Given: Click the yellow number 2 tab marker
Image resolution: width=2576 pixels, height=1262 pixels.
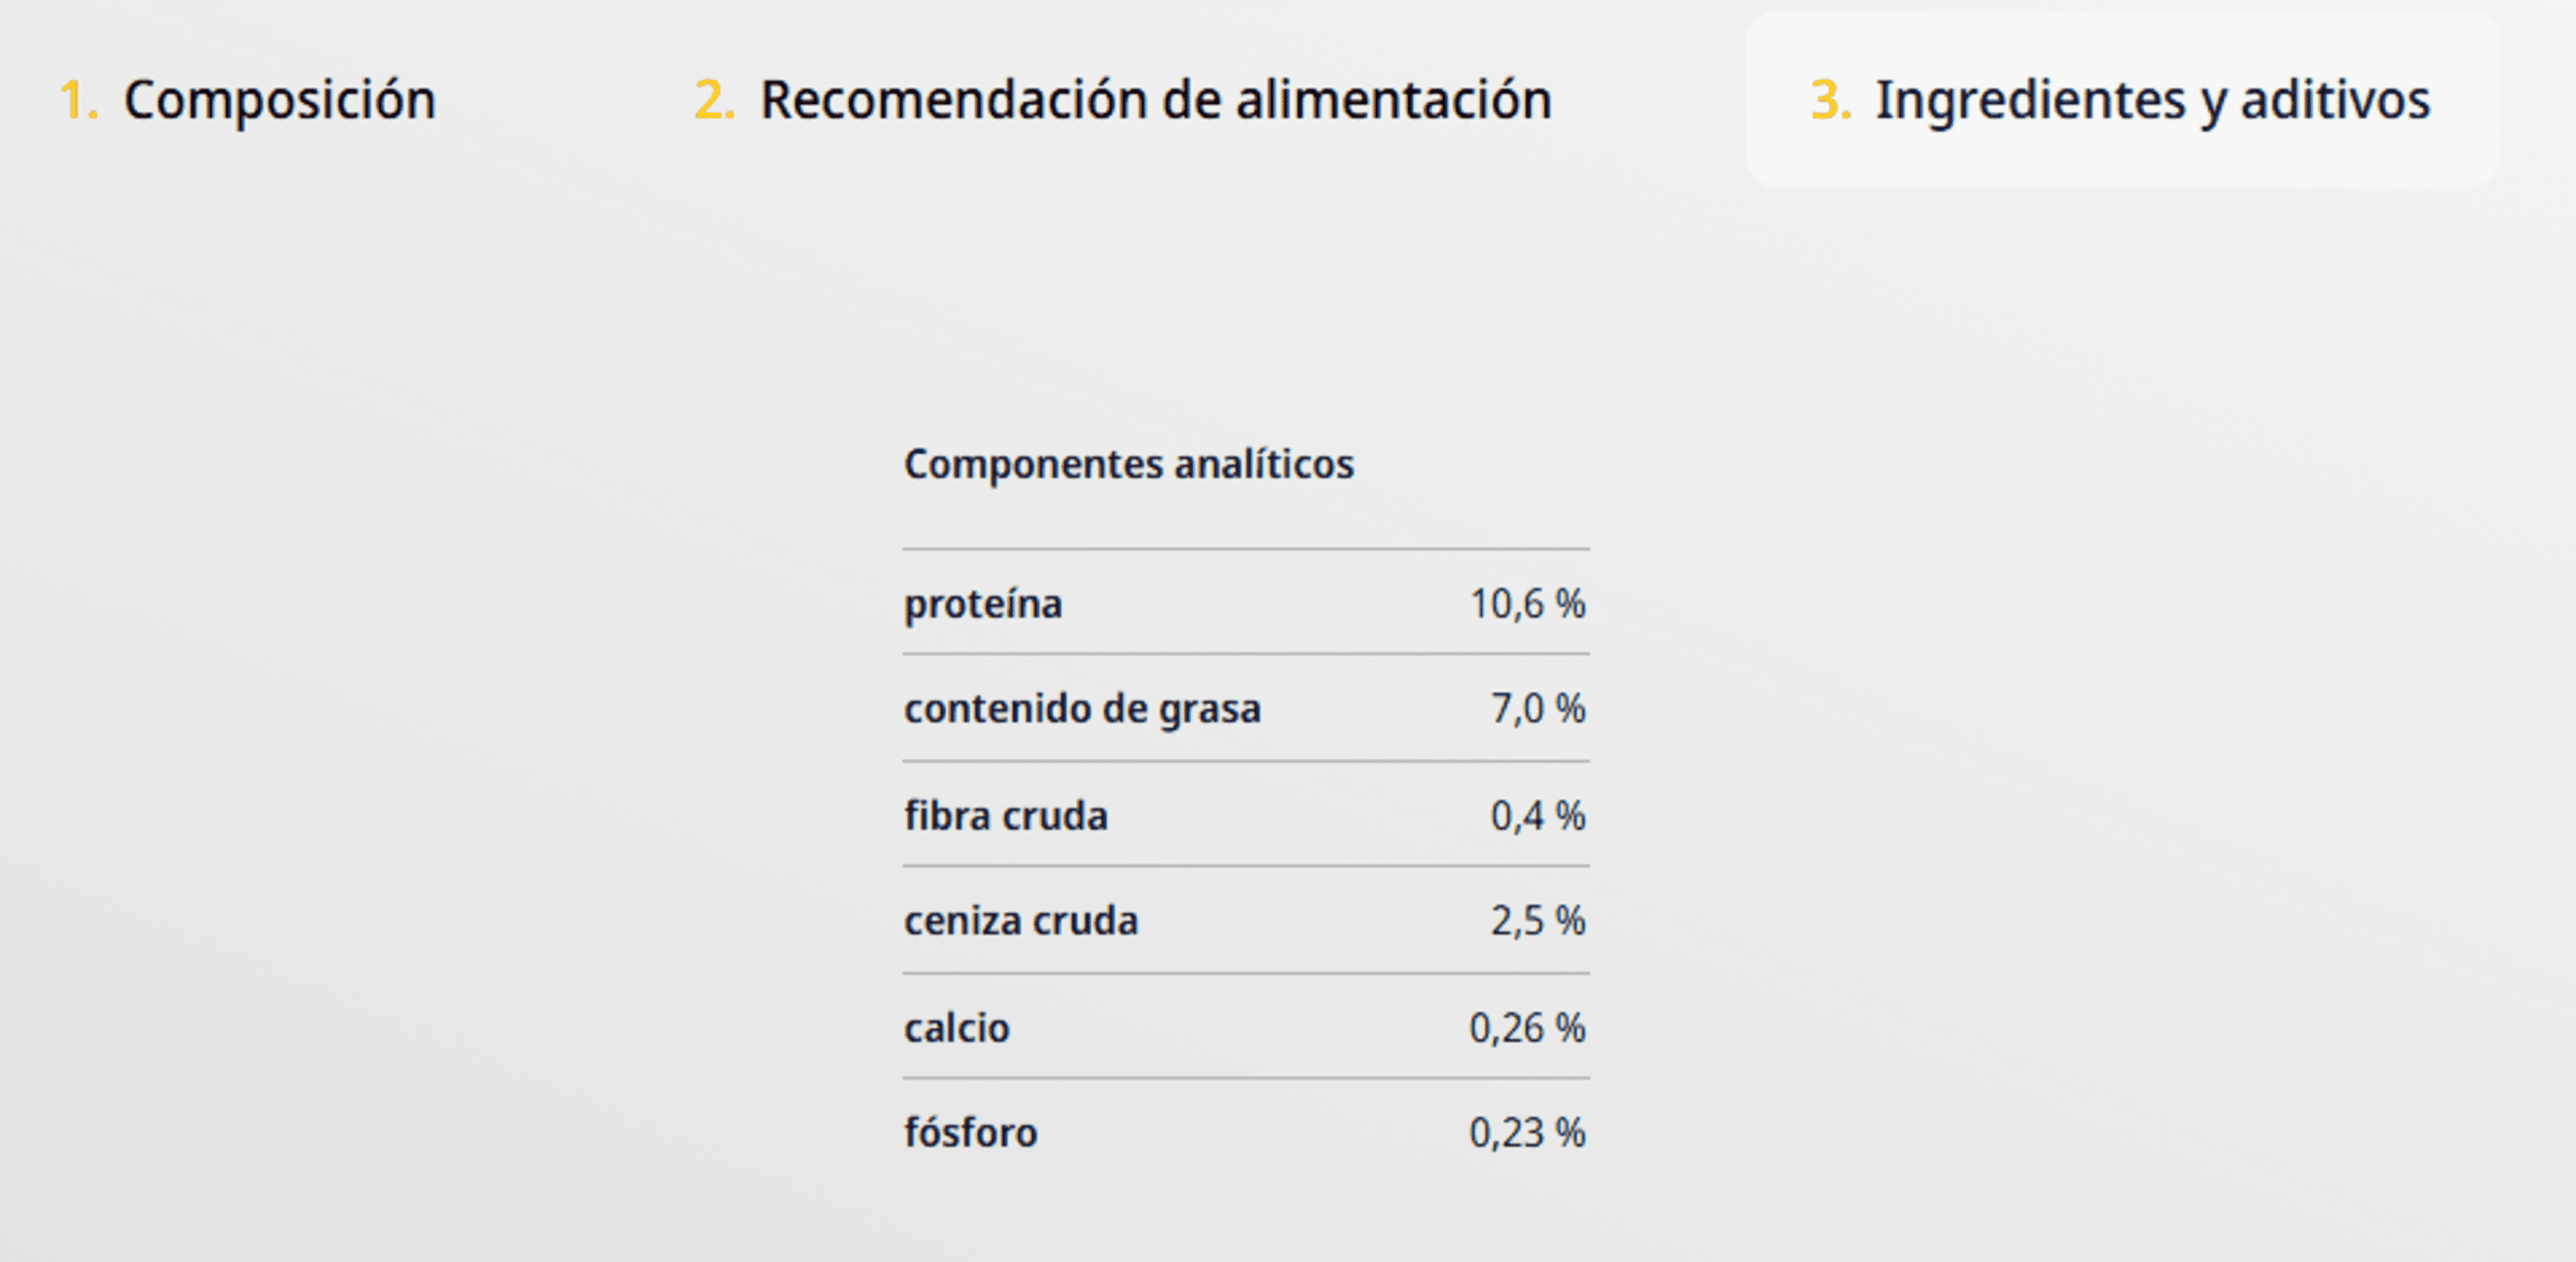Looking at the screenshot, I should [x=714, y=100].
